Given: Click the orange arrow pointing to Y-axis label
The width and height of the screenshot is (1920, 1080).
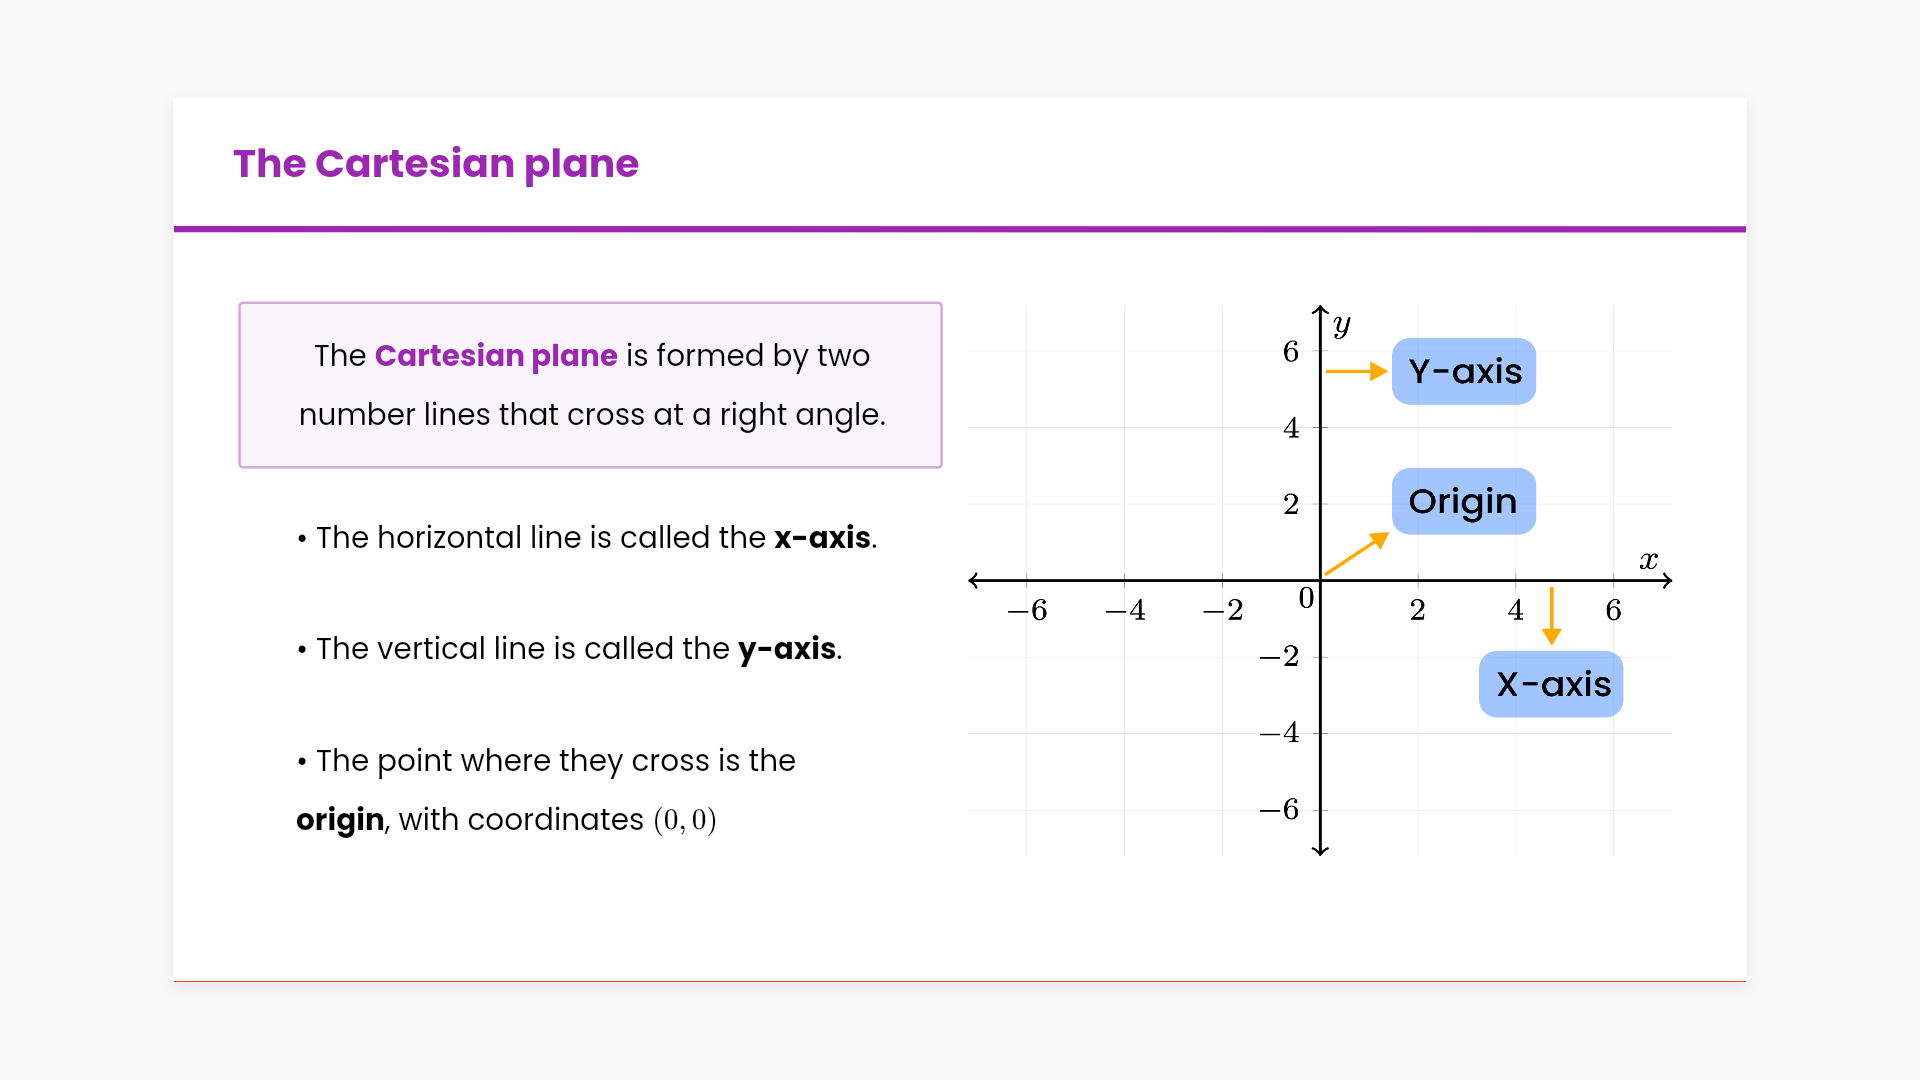Looking at the screenshot, I should 1356,371.
